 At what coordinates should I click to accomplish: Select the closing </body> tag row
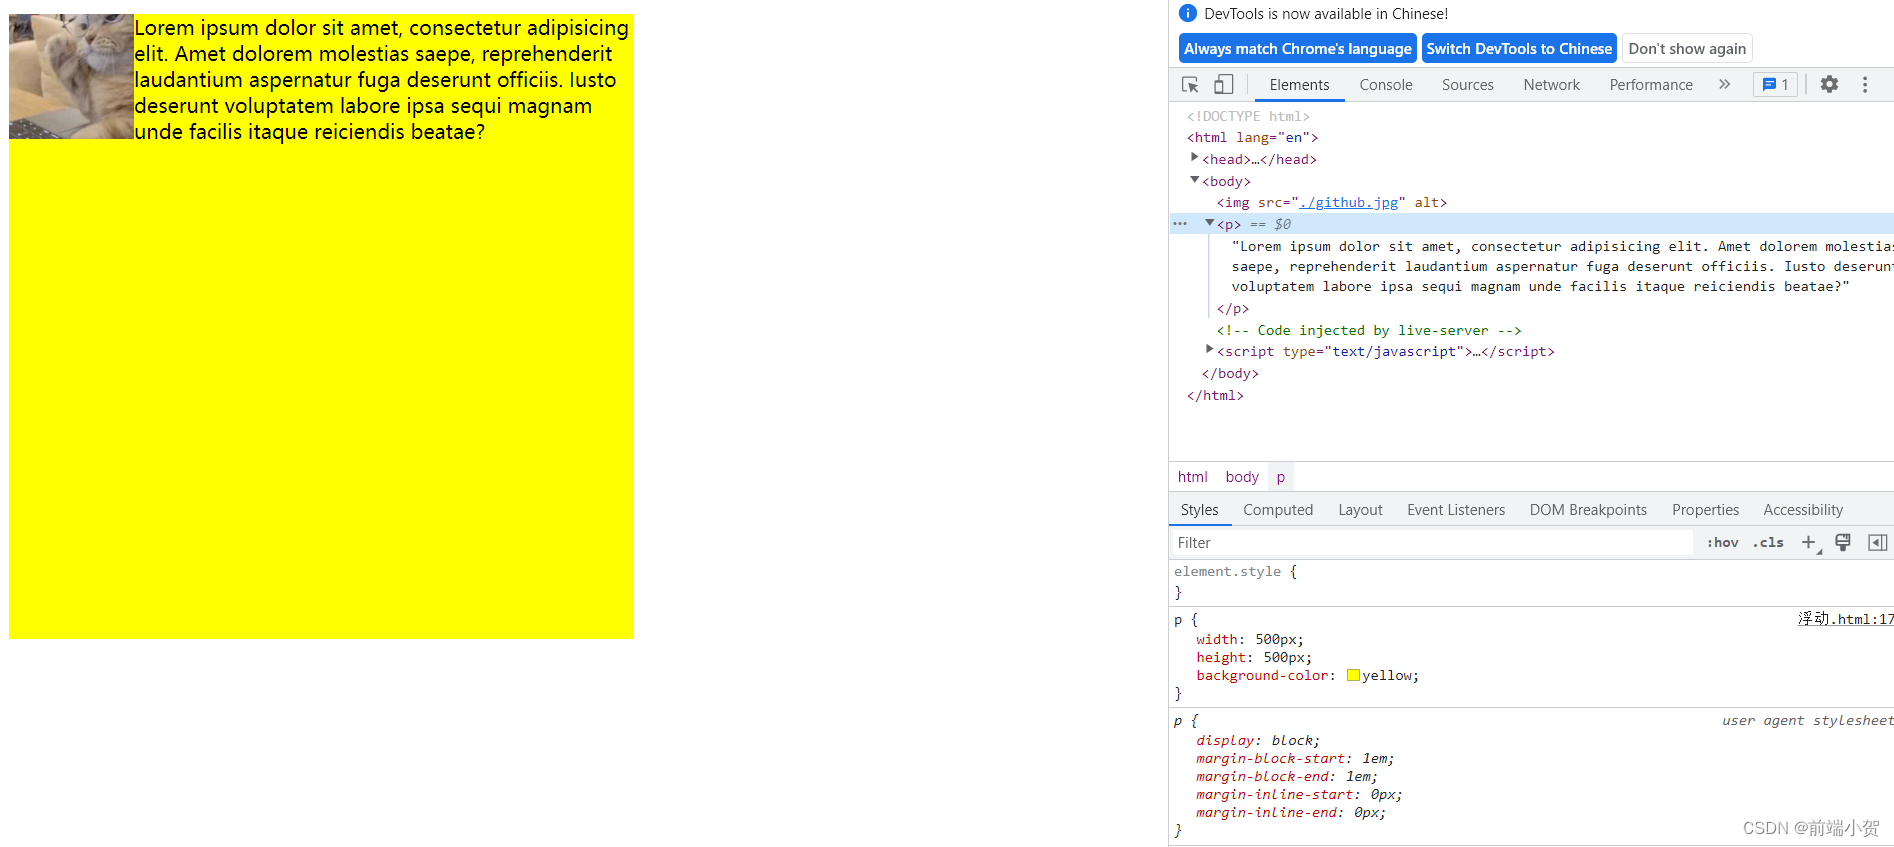point(1230,373)
